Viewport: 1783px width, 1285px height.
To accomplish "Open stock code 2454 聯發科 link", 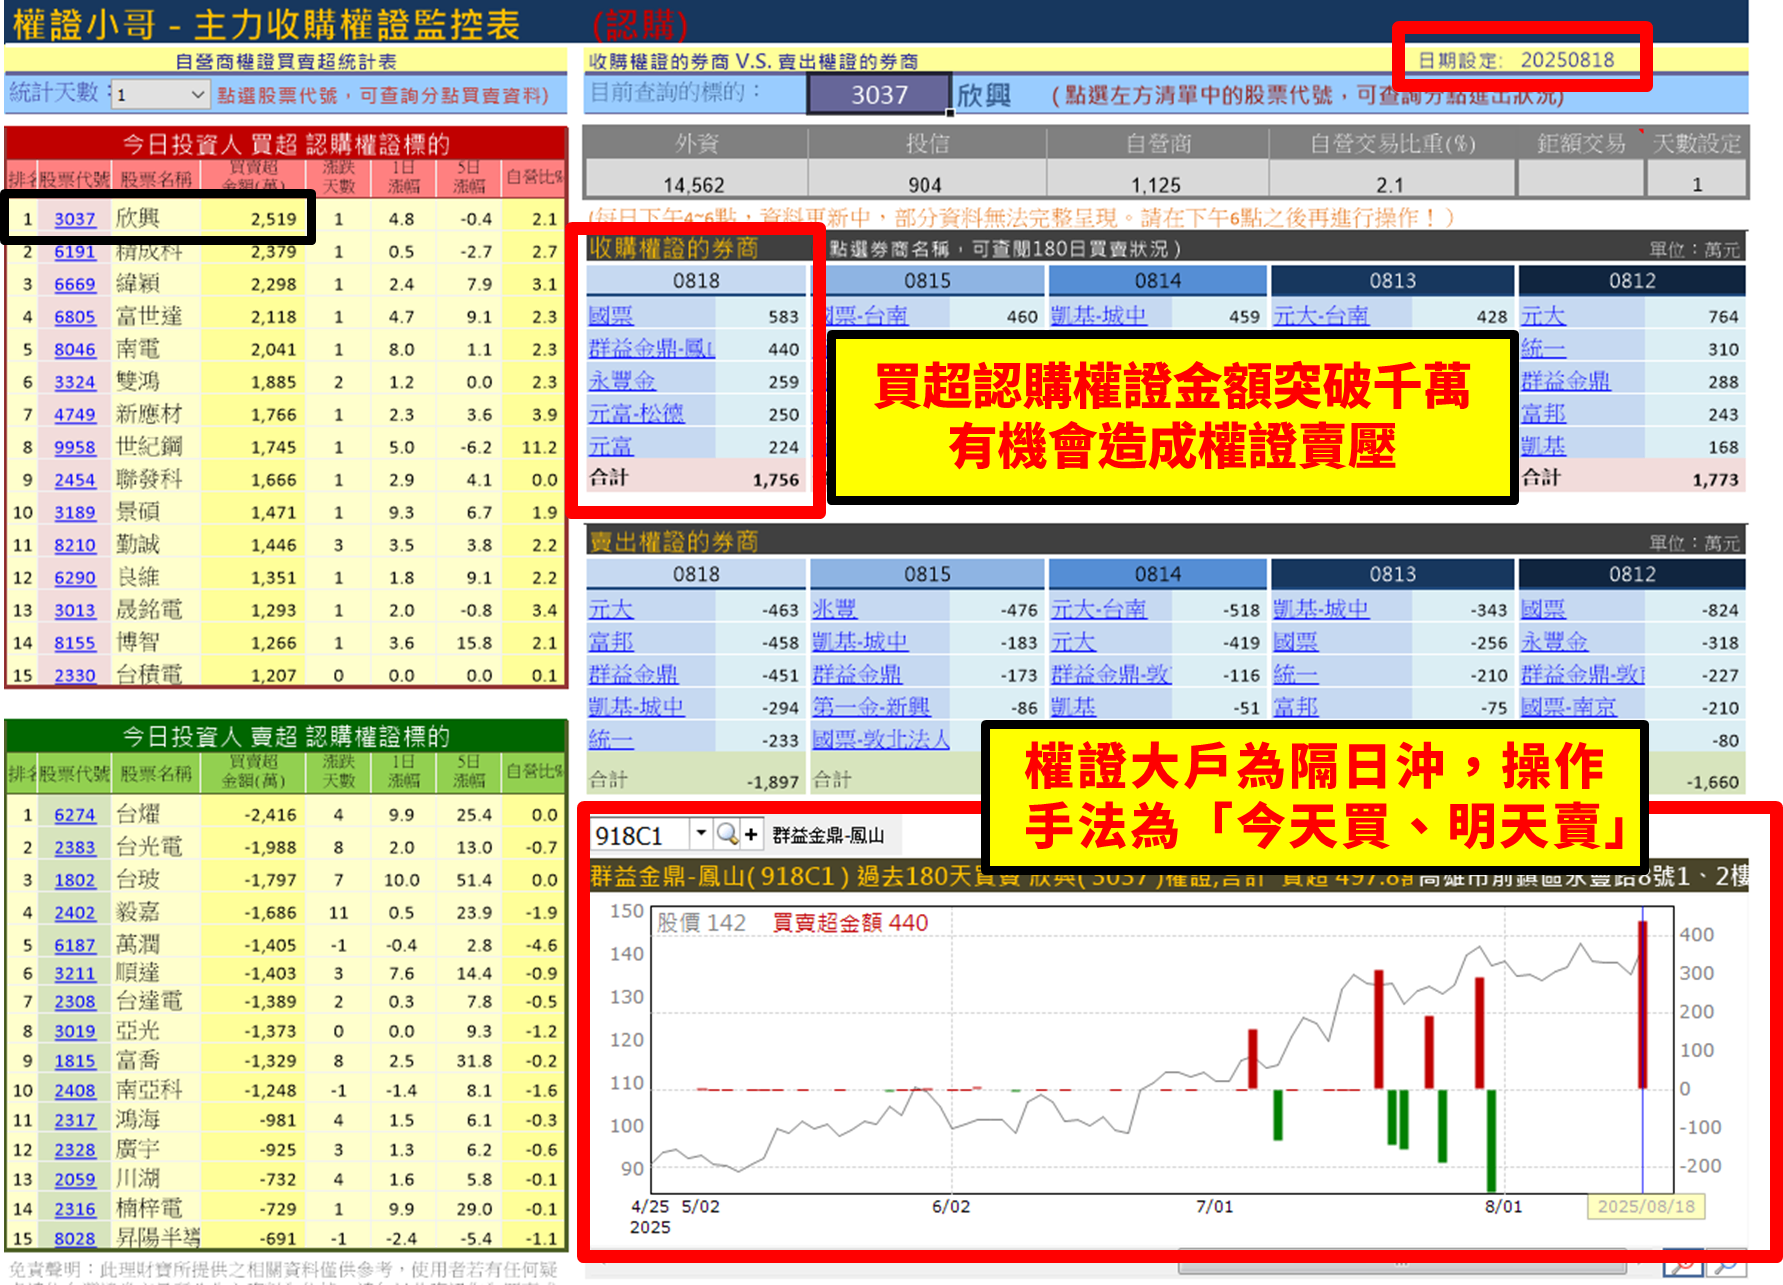I will coord(75,480).
